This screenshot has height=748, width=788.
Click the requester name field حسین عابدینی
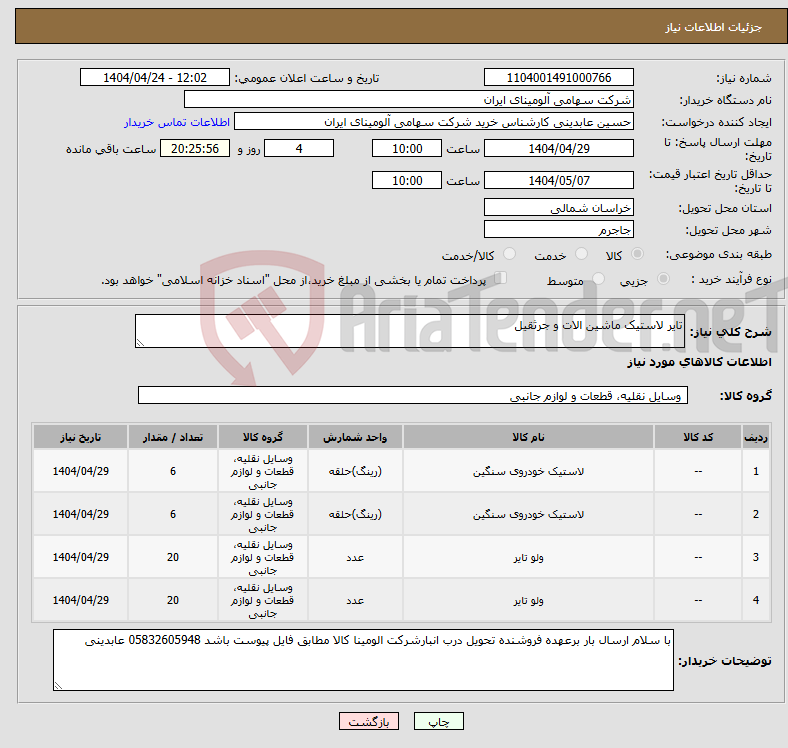(434, 122)
